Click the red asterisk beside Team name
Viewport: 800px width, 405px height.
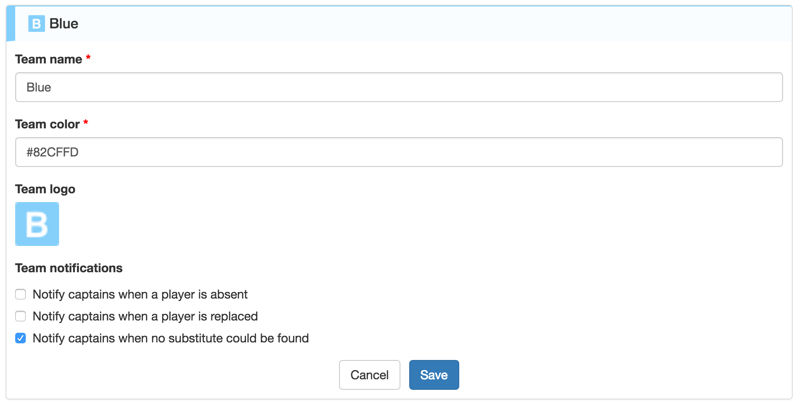(88, 58)
